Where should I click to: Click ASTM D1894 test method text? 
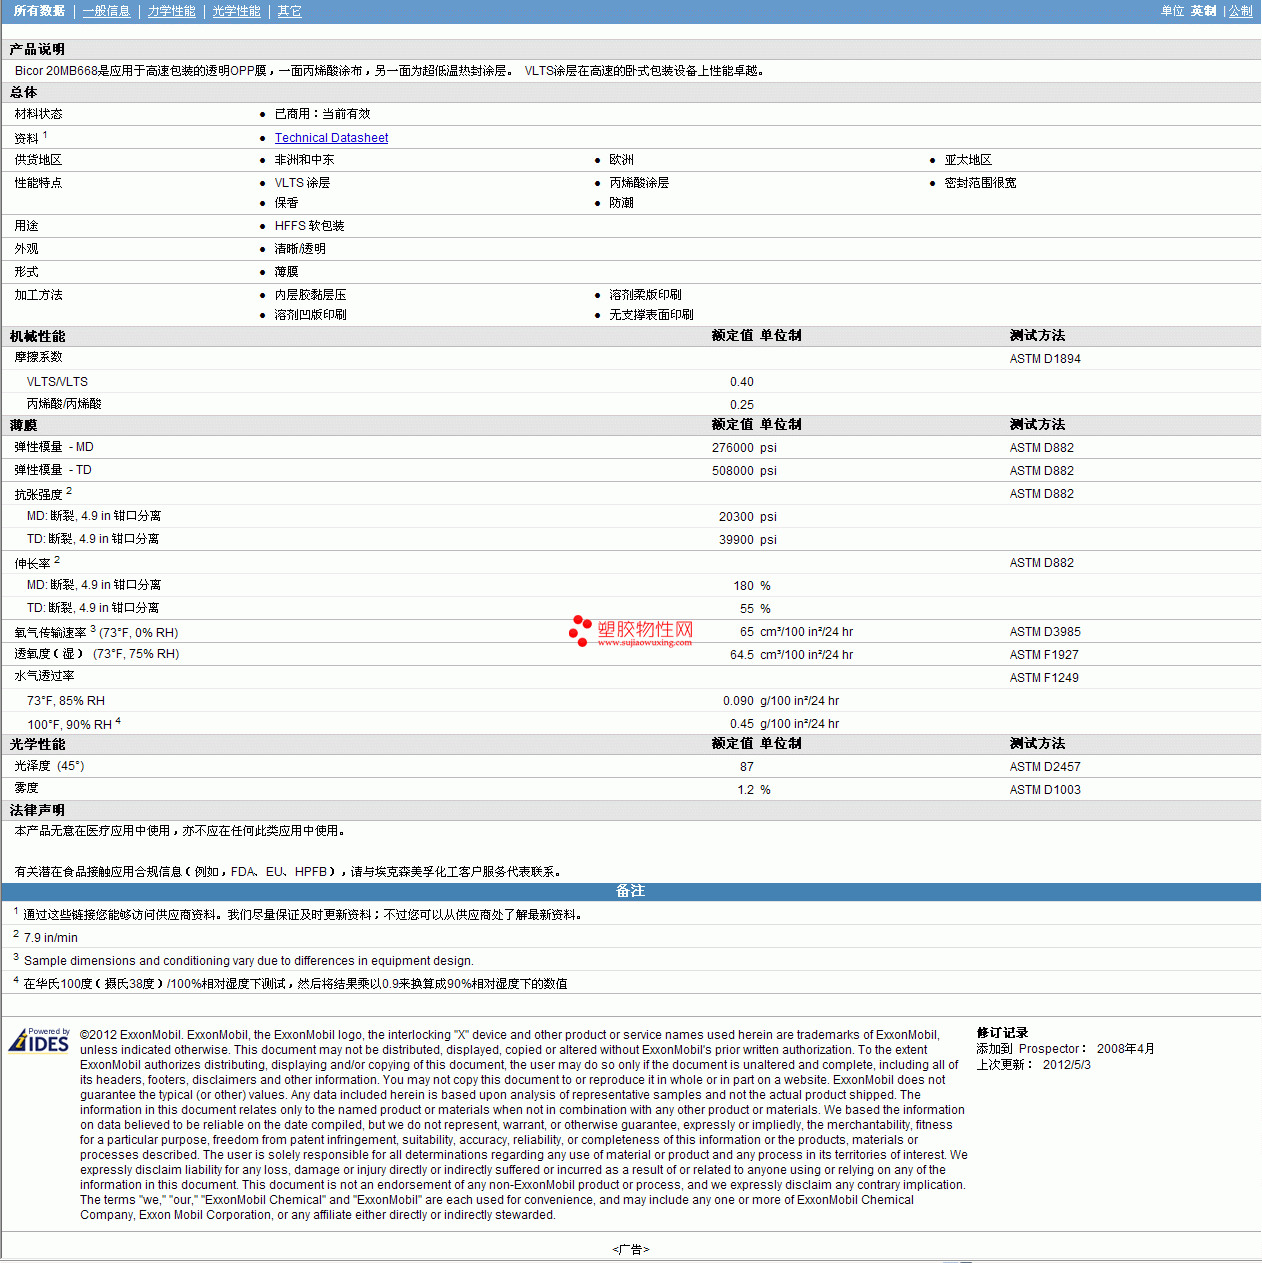[1045, 359]
